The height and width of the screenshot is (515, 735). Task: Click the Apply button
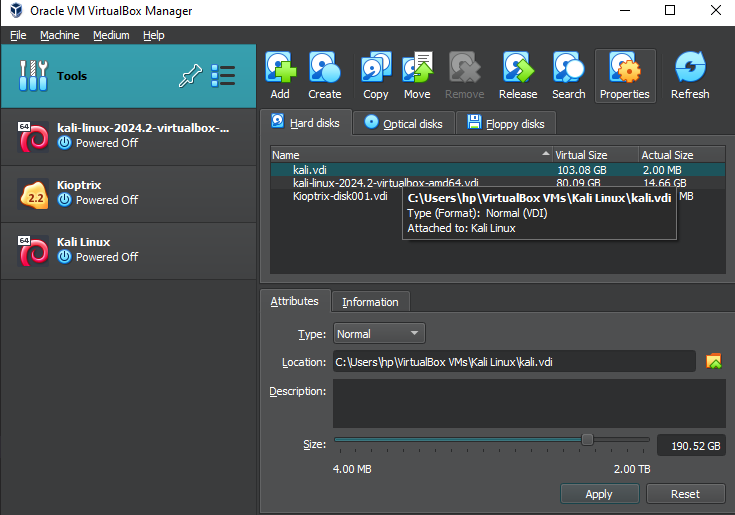click(599, 494)
